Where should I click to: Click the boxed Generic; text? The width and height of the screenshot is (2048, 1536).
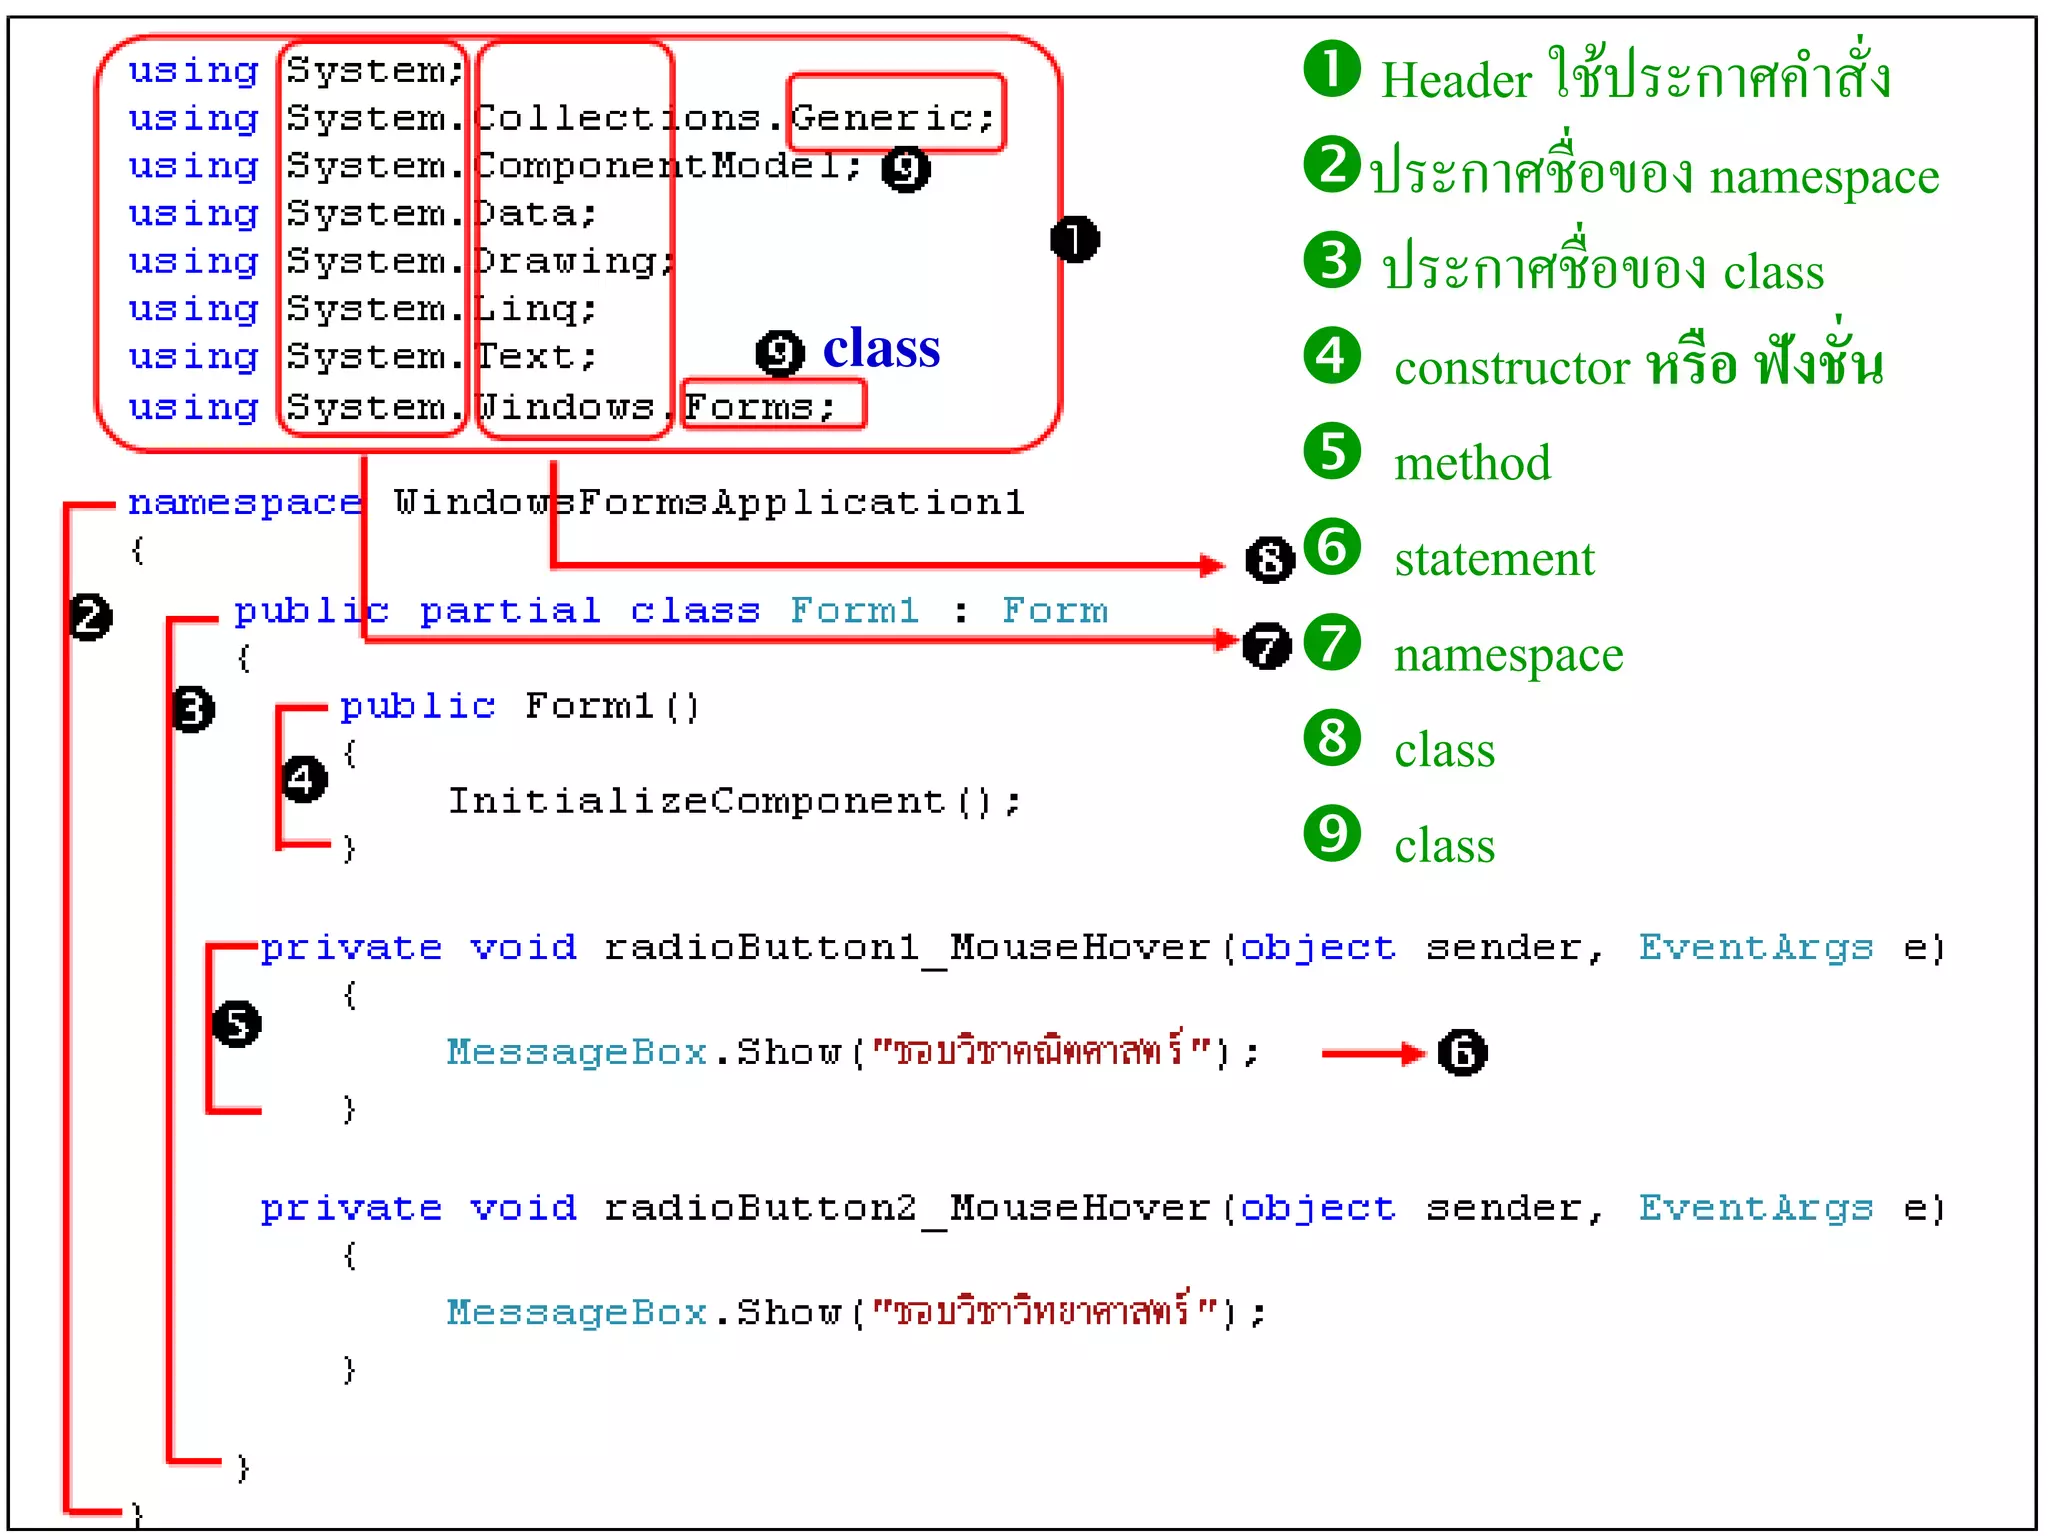click(893, 118)
